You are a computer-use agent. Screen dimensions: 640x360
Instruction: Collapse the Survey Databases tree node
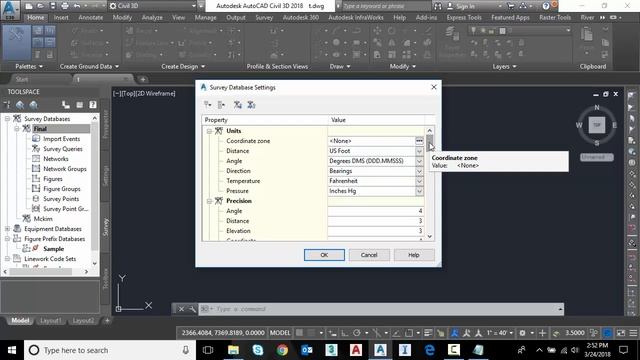7,119
